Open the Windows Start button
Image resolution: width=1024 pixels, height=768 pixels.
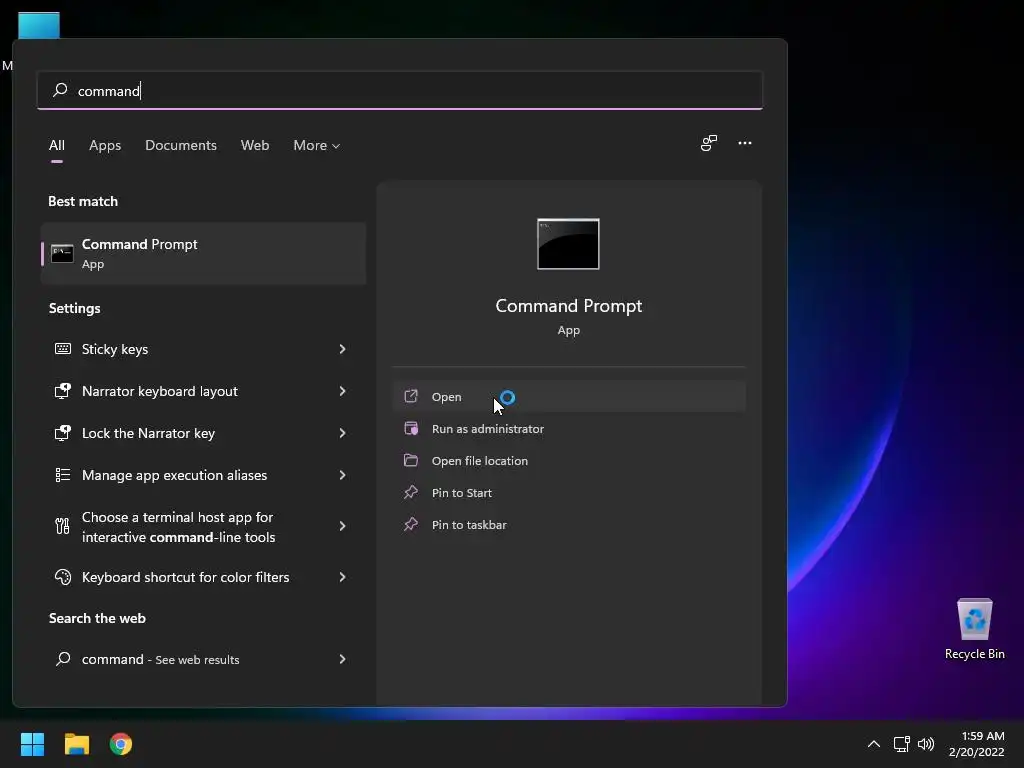32,744
